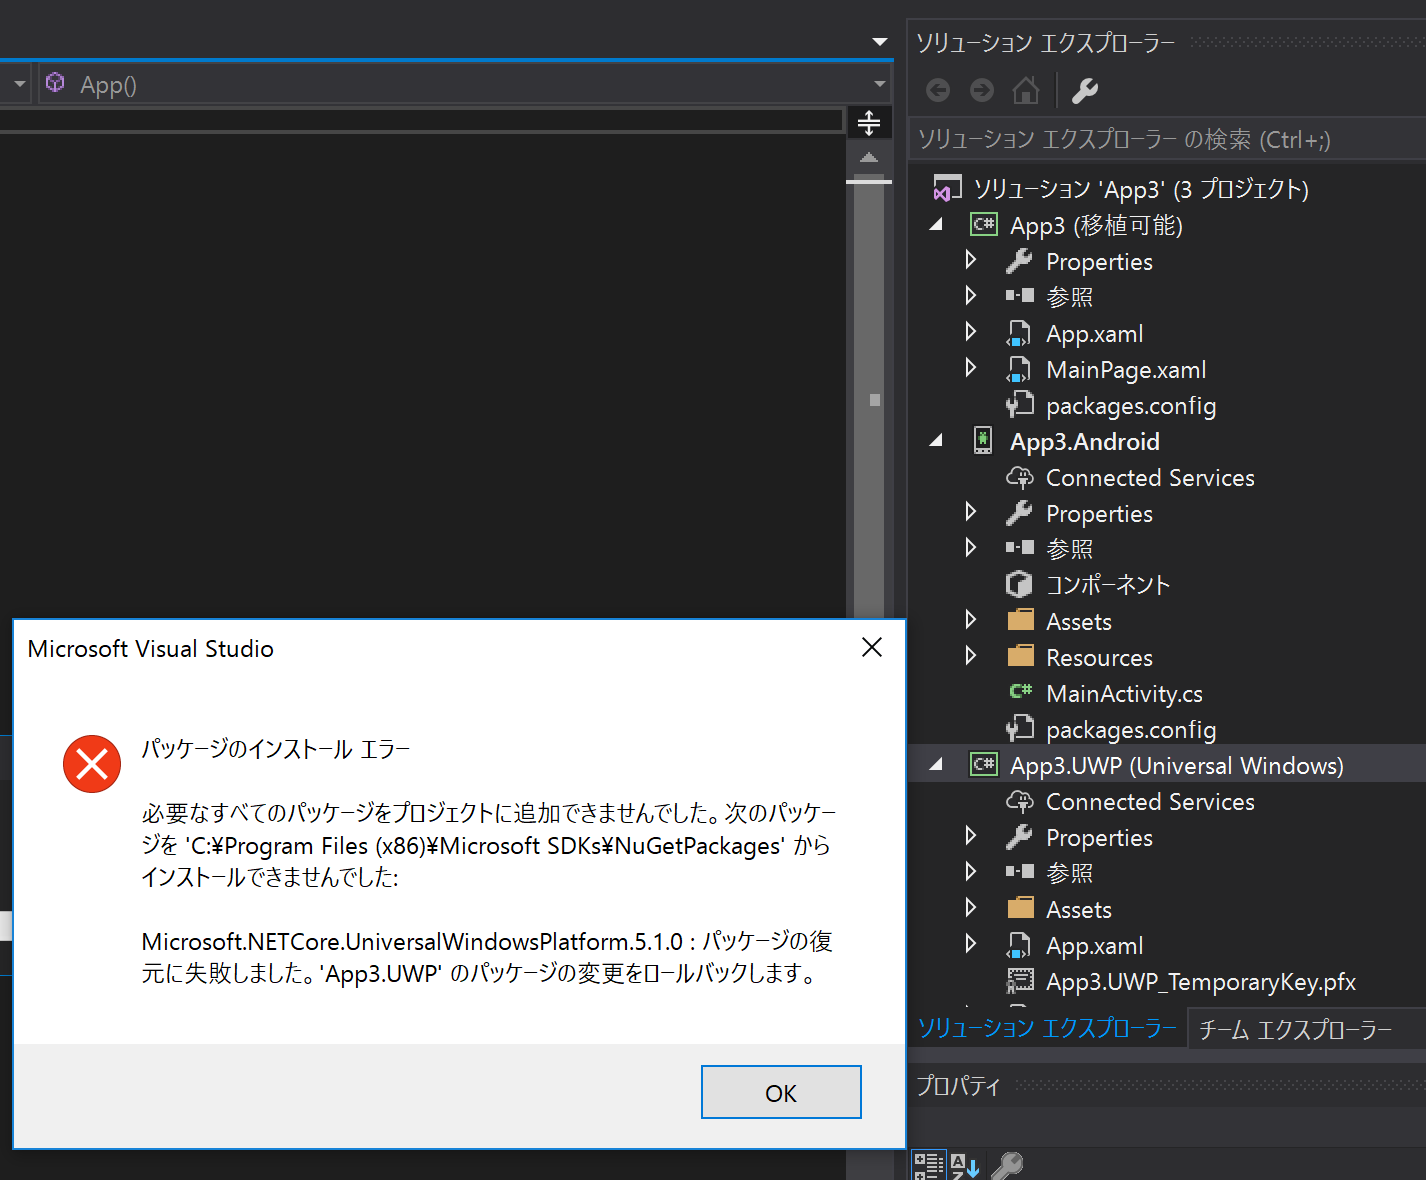Select the App3 (移植可能) project icon
Screen dimensions: 1426x1180
tap(984, 225)
